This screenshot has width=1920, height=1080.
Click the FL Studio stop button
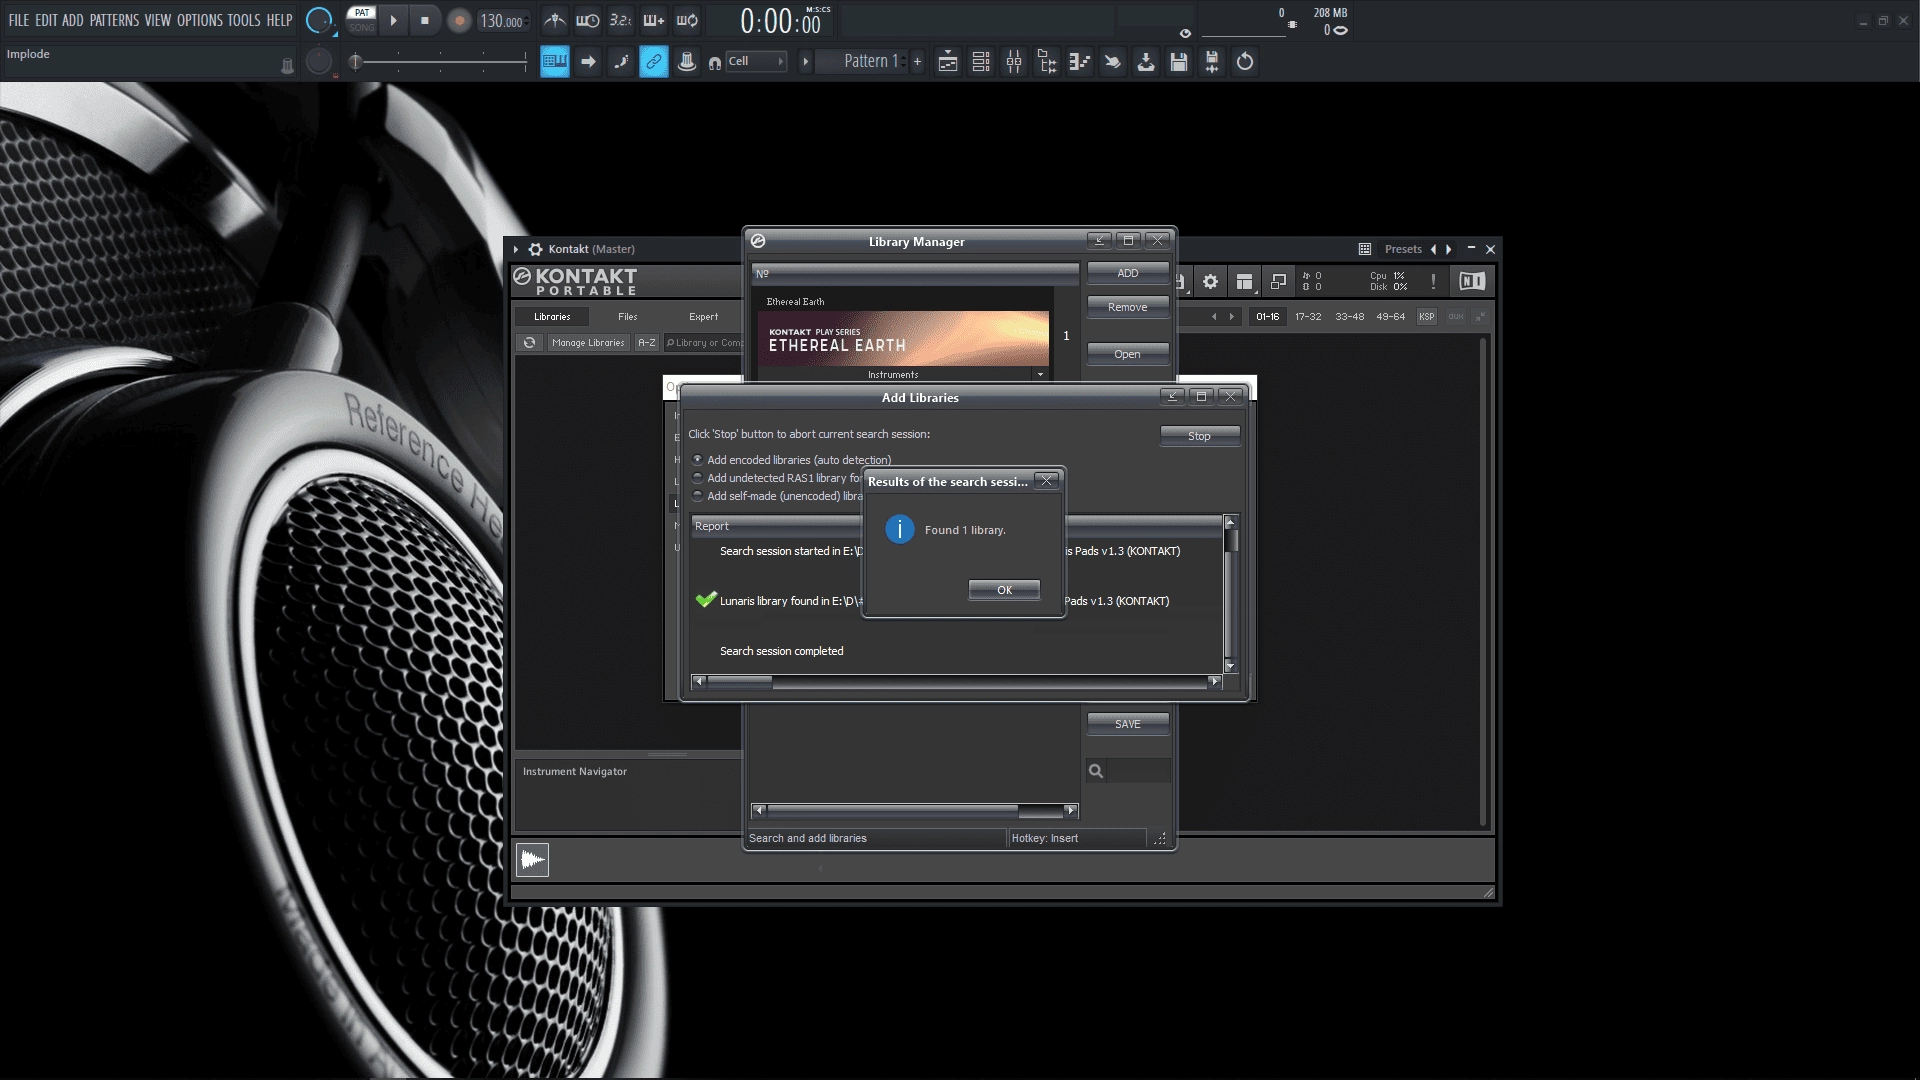pyautogui.click(x=425, y=20)
